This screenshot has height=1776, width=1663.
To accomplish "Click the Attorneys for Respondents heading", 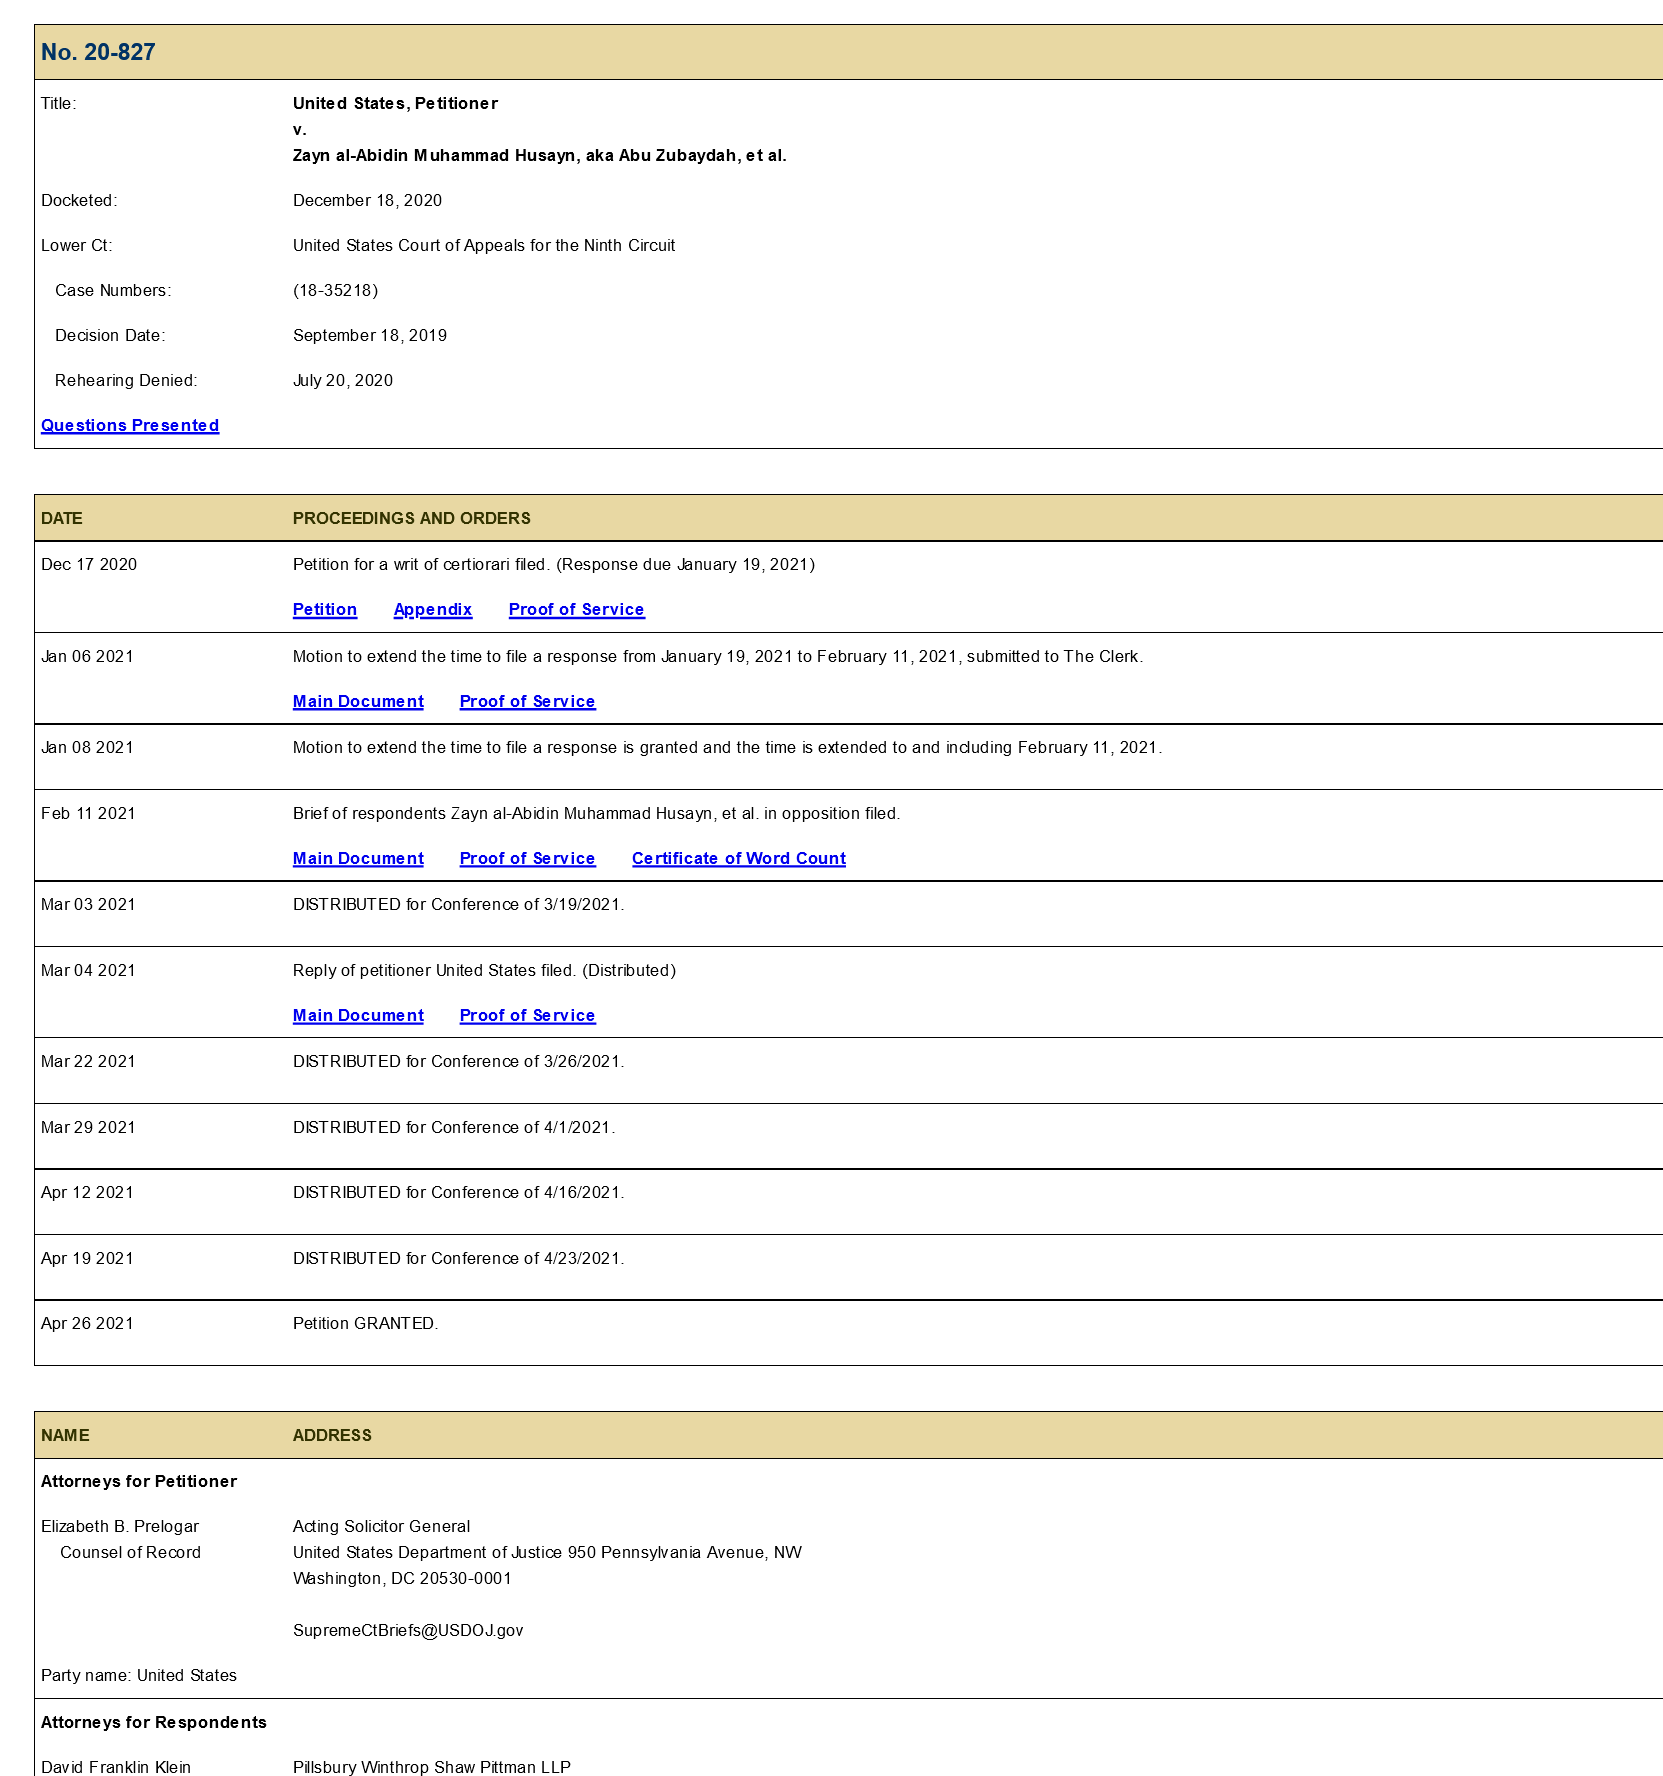I will [x=154, y=1722].
